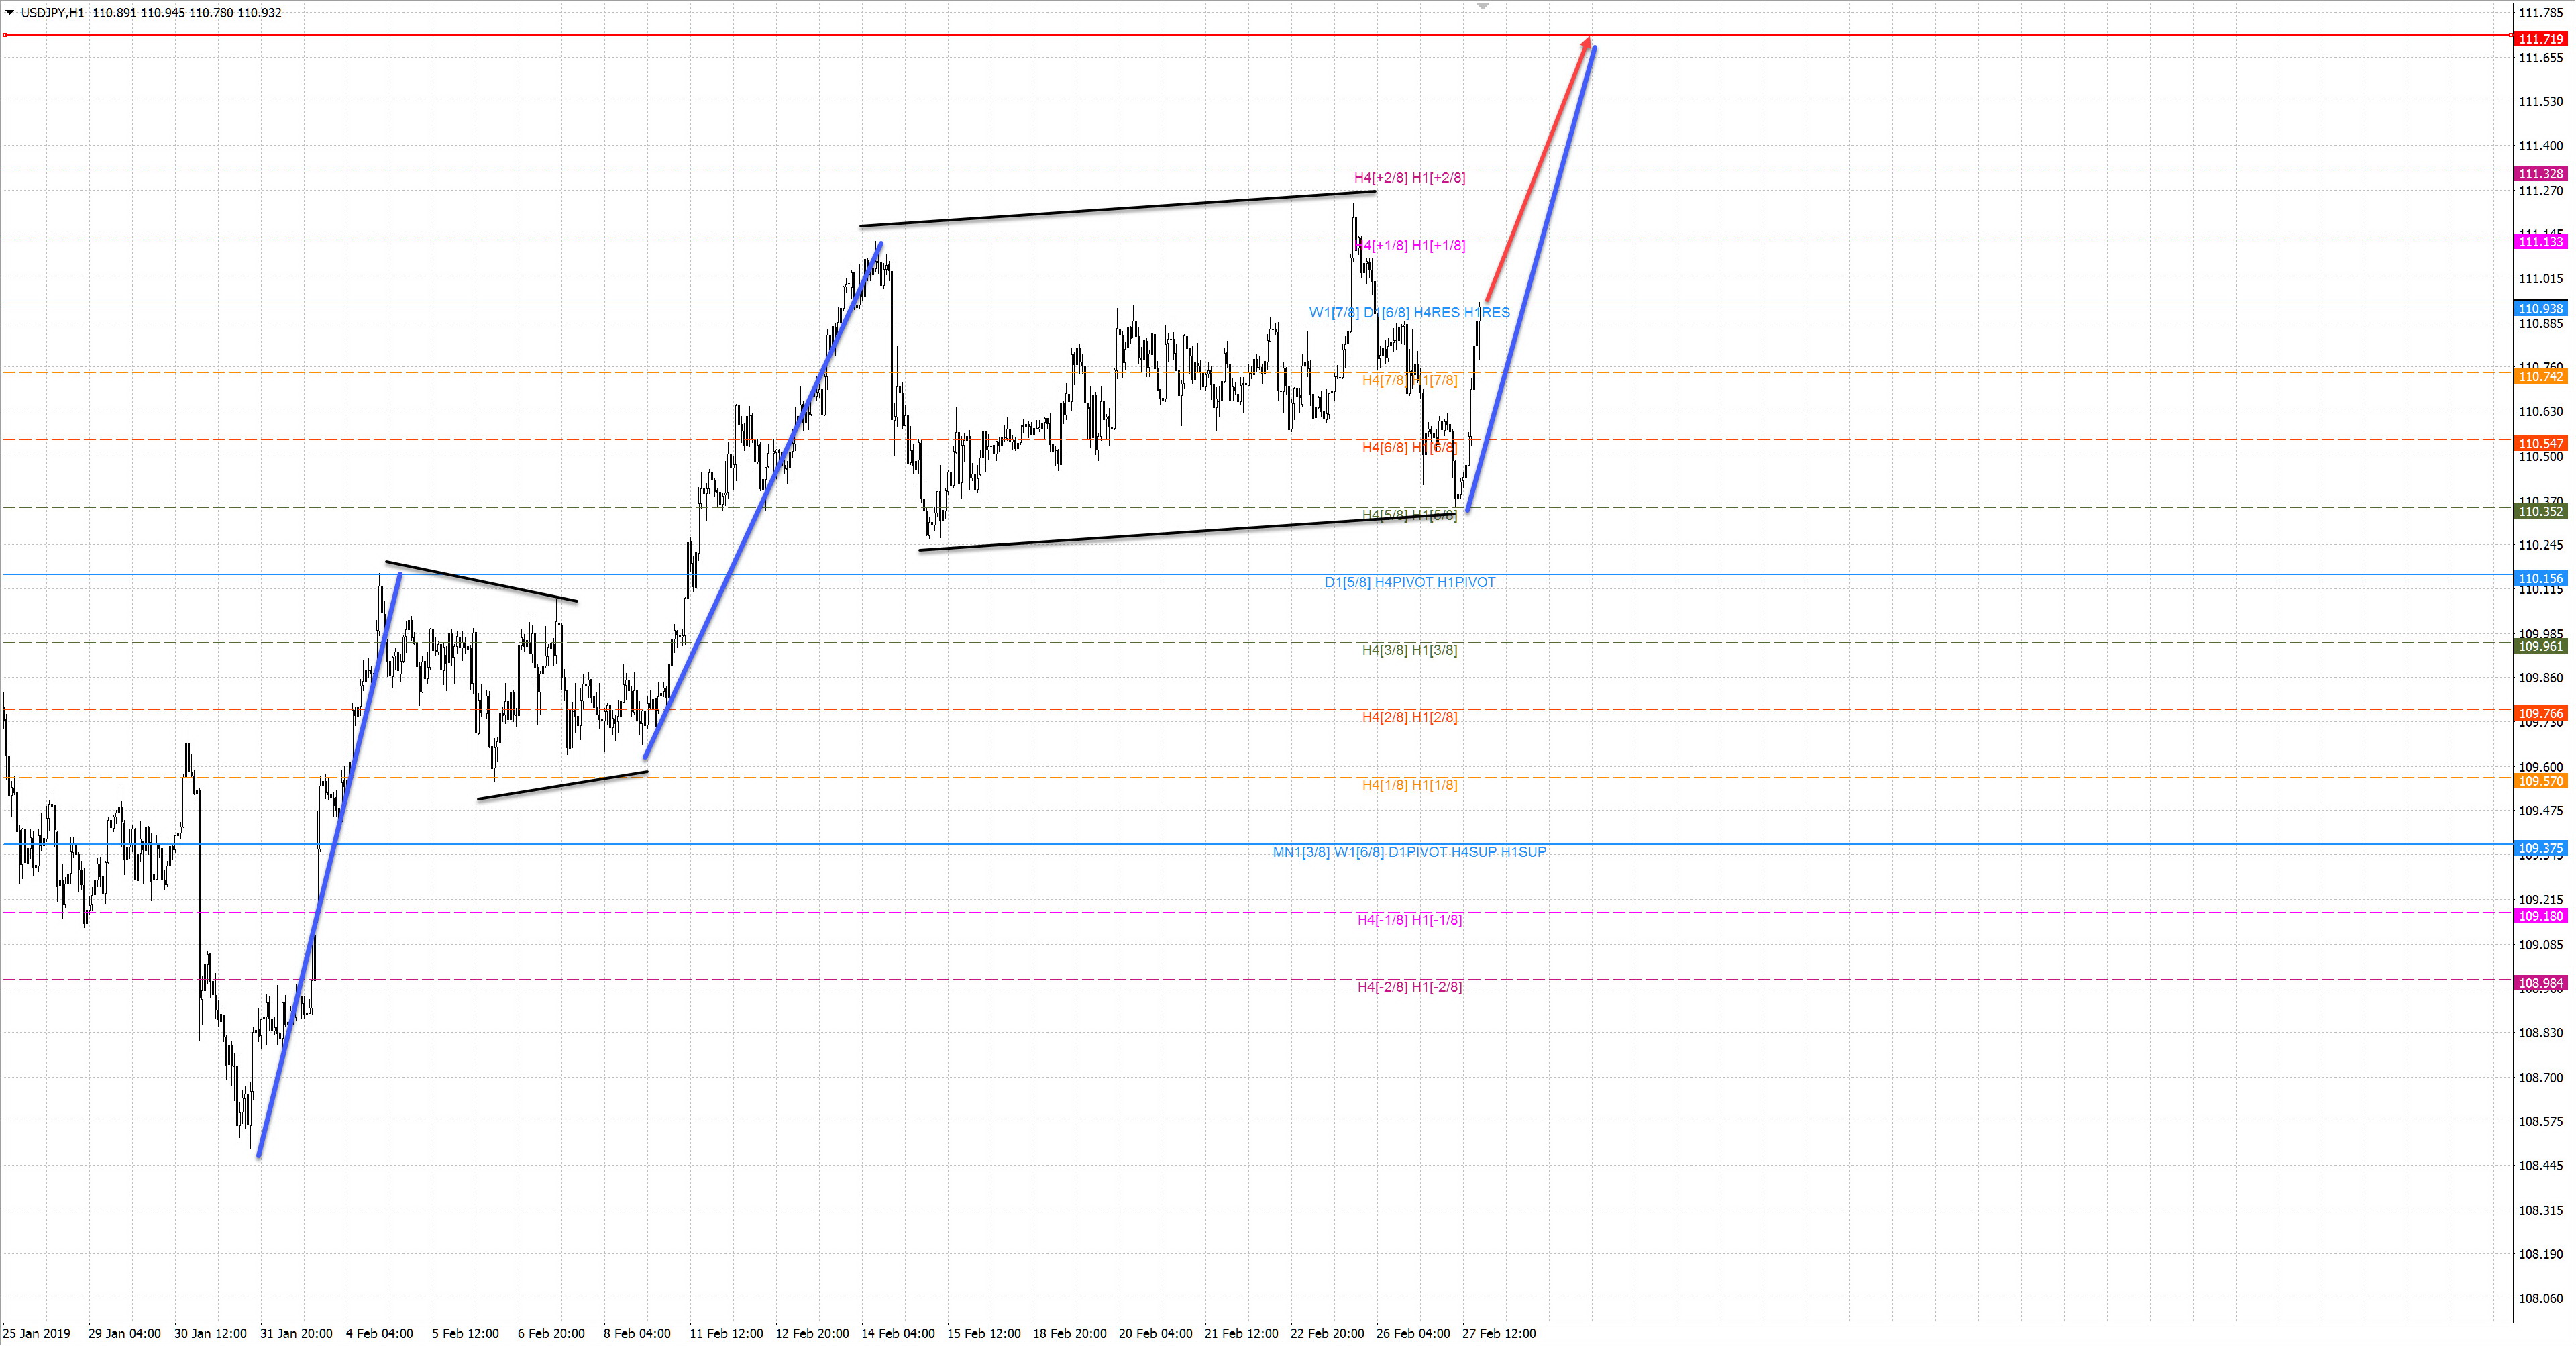Click the H4[-2/8] H1[-2/8] label
The width and height of the screenshot is (2576, 1346).
click(1409, 987)
